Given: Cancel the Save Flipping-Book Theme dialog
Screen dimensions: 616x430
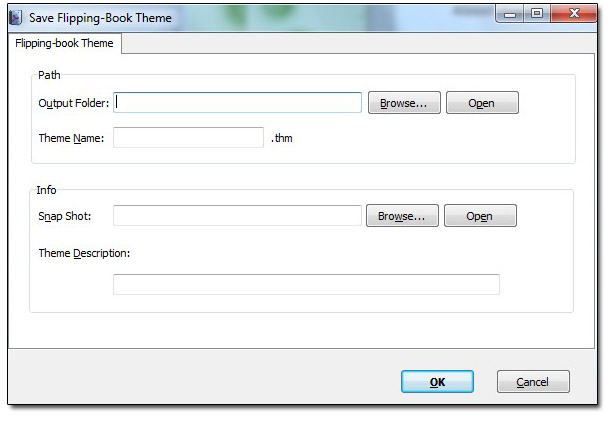Looking at the screenshot, I should pyautogui.click(x=533, y=381).
